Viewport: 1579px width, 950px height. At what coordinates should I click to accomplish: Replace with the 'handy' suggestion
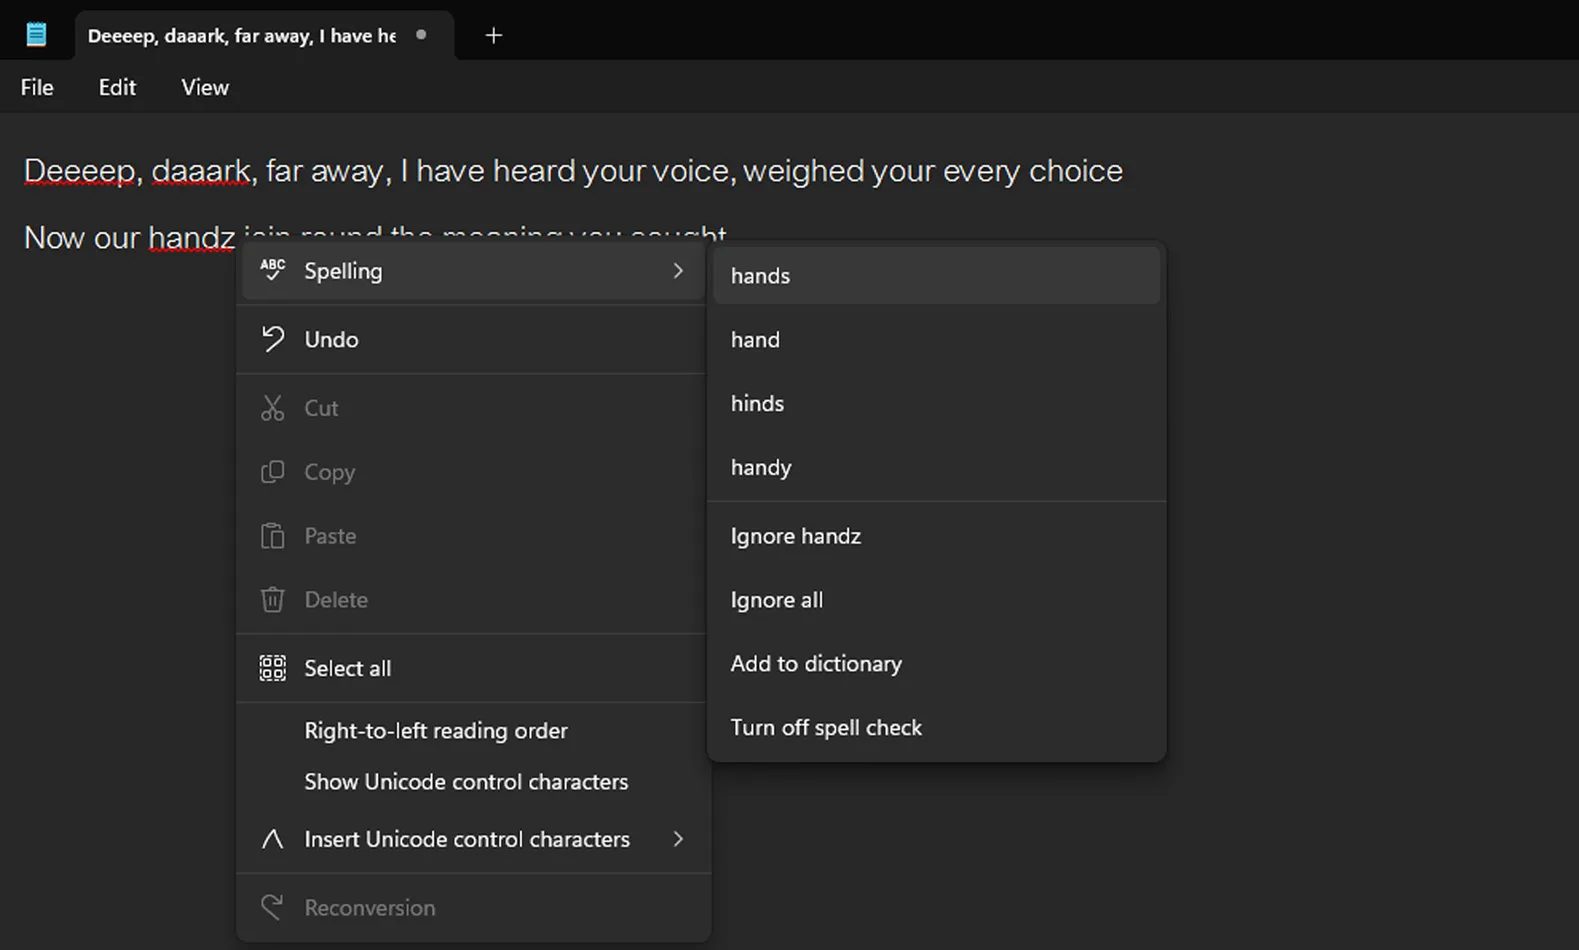tap(761, 468)
